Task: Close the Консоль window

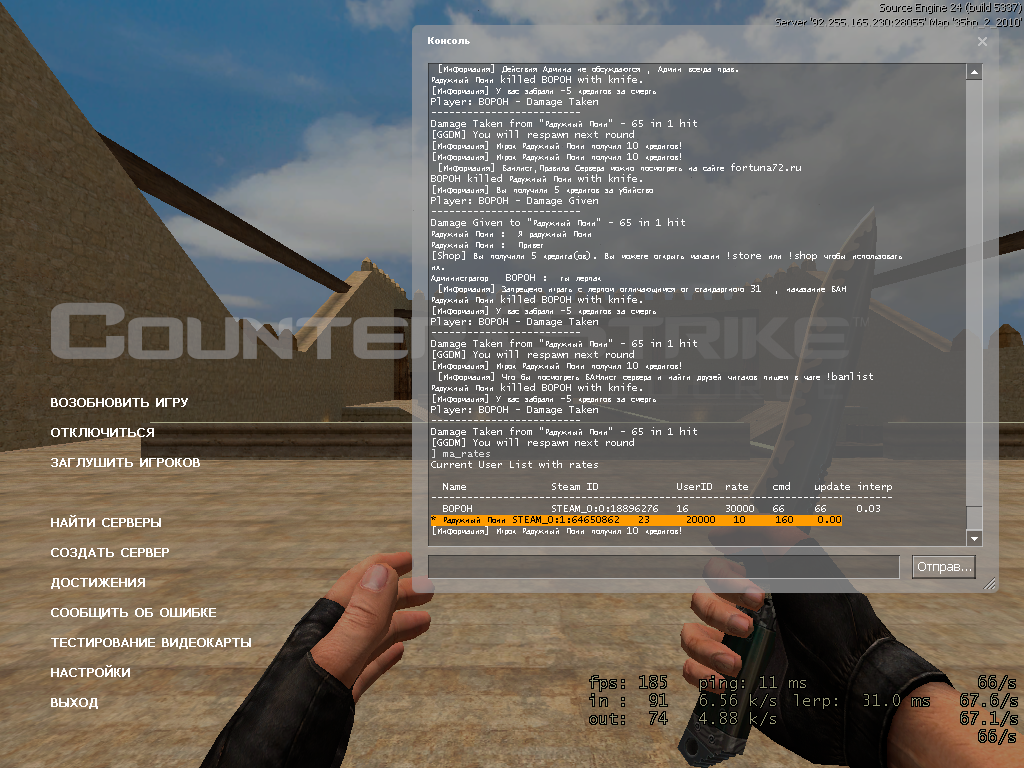Action: click(982, 41)
